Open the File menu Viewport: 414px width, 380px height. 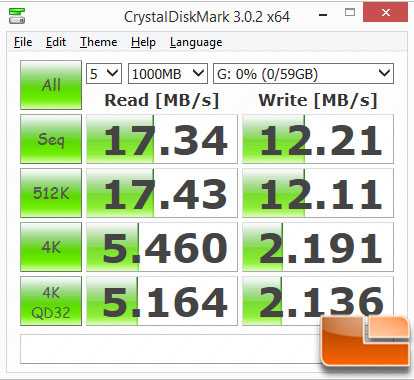(23, 42)
